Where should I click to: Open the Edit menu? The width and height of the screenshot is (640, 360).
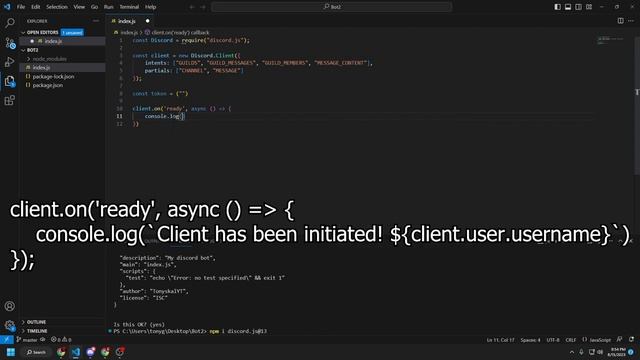tap(36, 7)
